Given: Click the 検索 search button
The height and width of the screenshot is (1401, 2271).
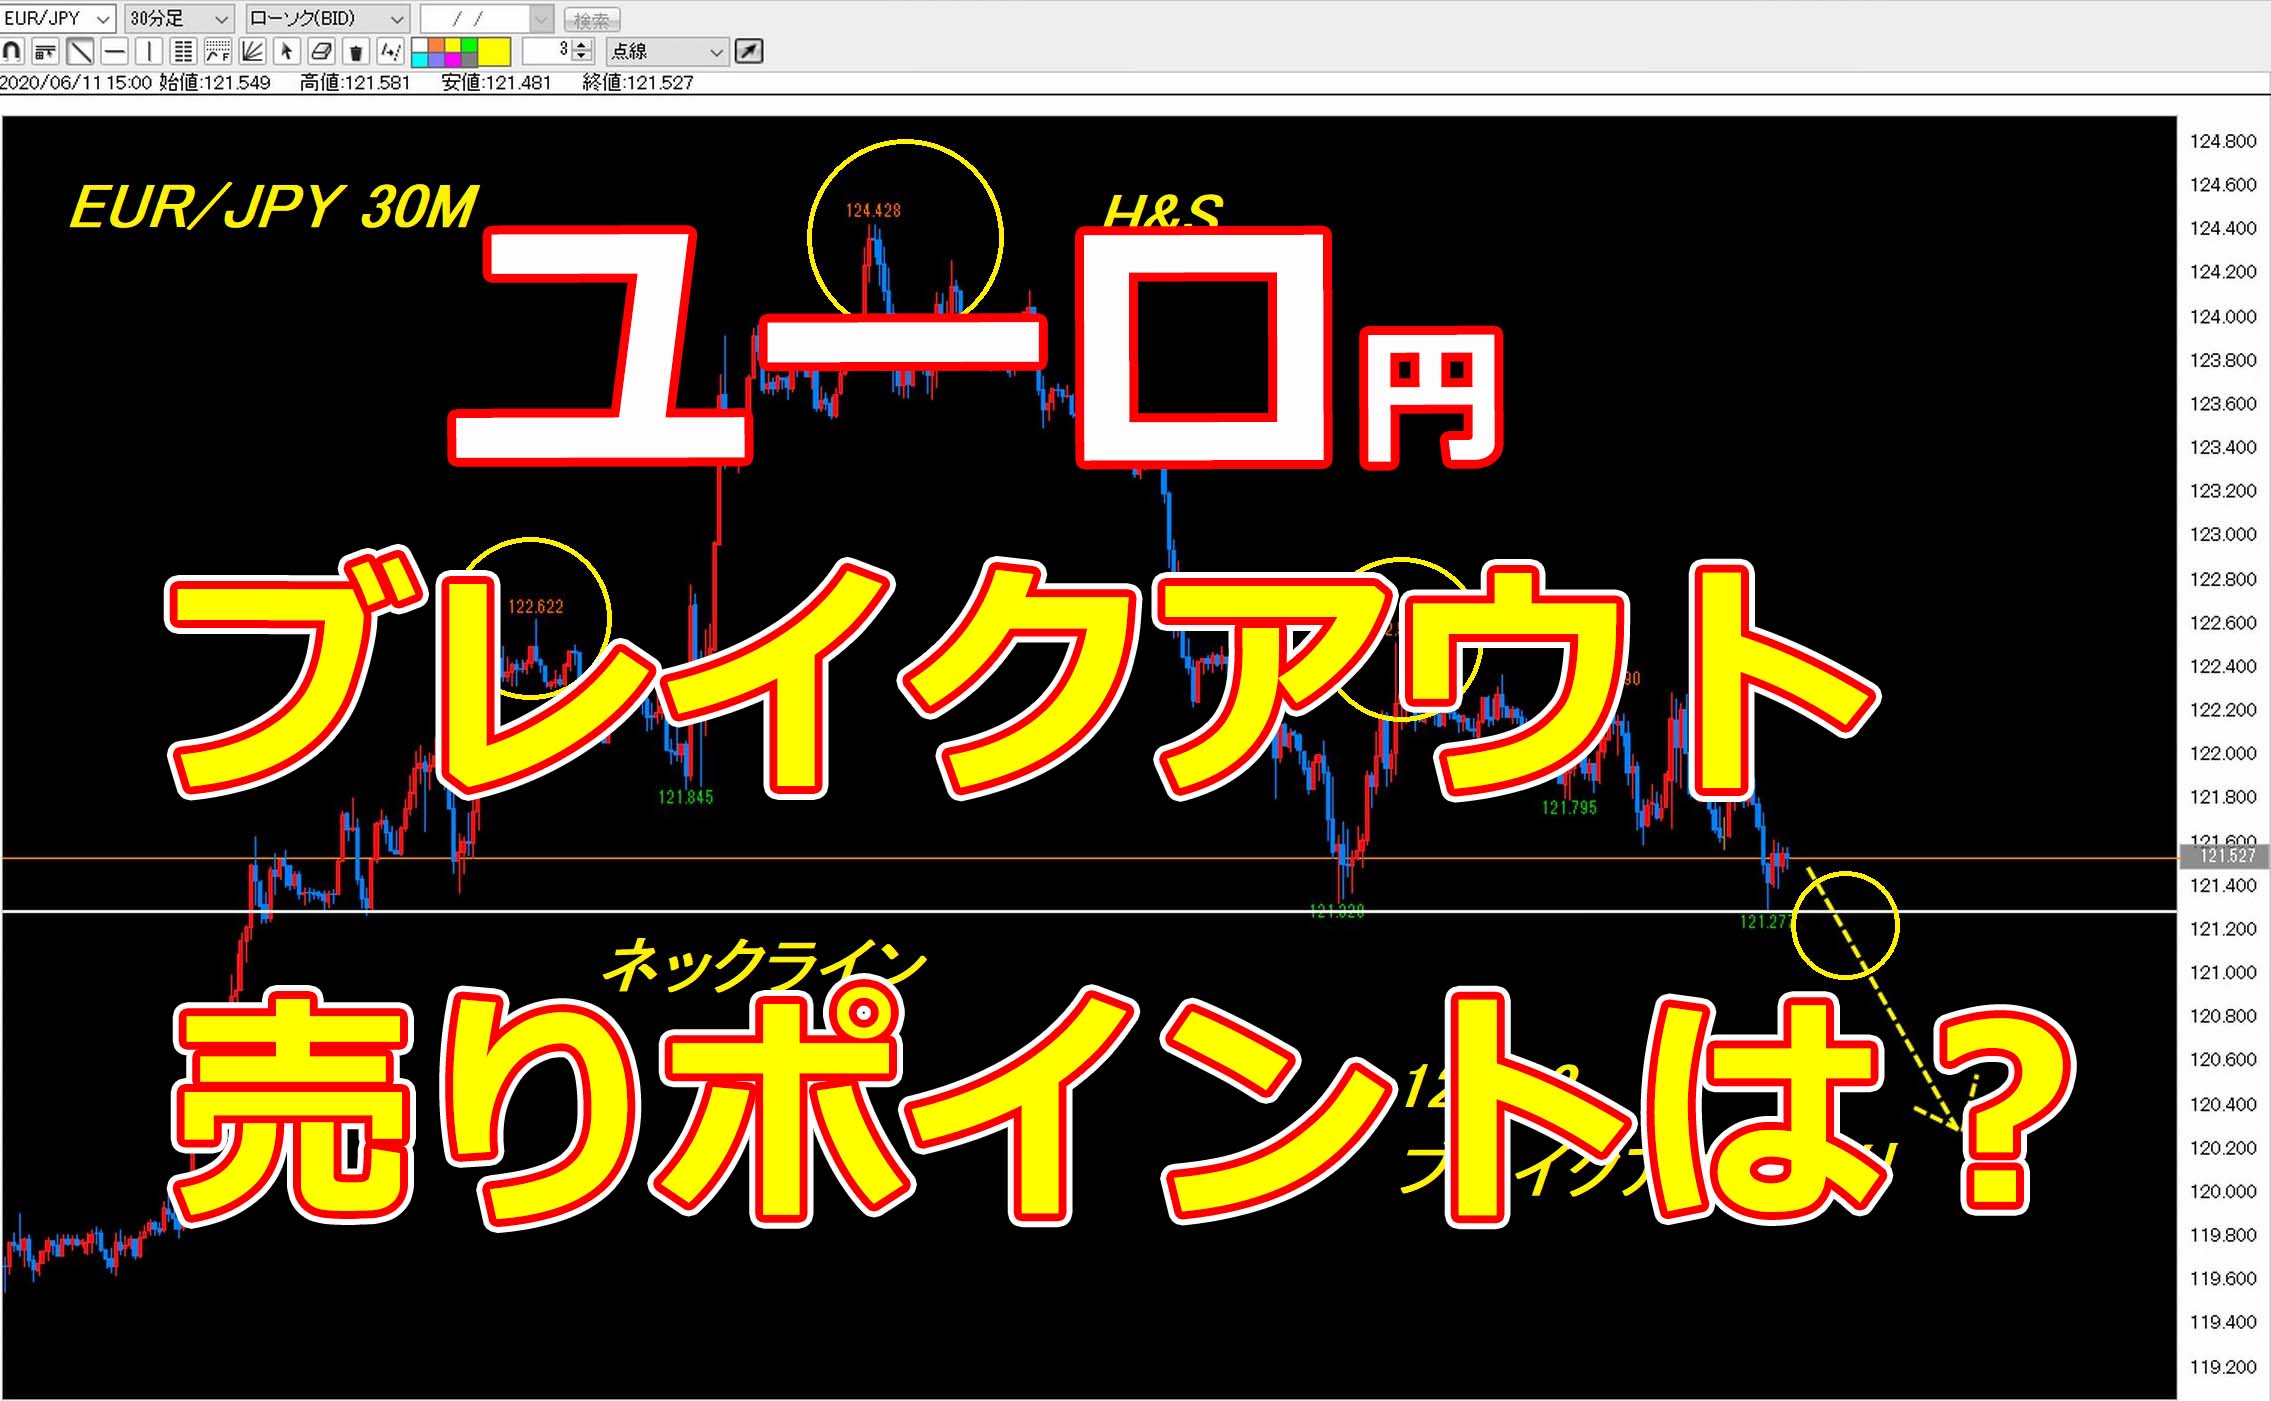Looking at the screenshot, I should (592, 20).
